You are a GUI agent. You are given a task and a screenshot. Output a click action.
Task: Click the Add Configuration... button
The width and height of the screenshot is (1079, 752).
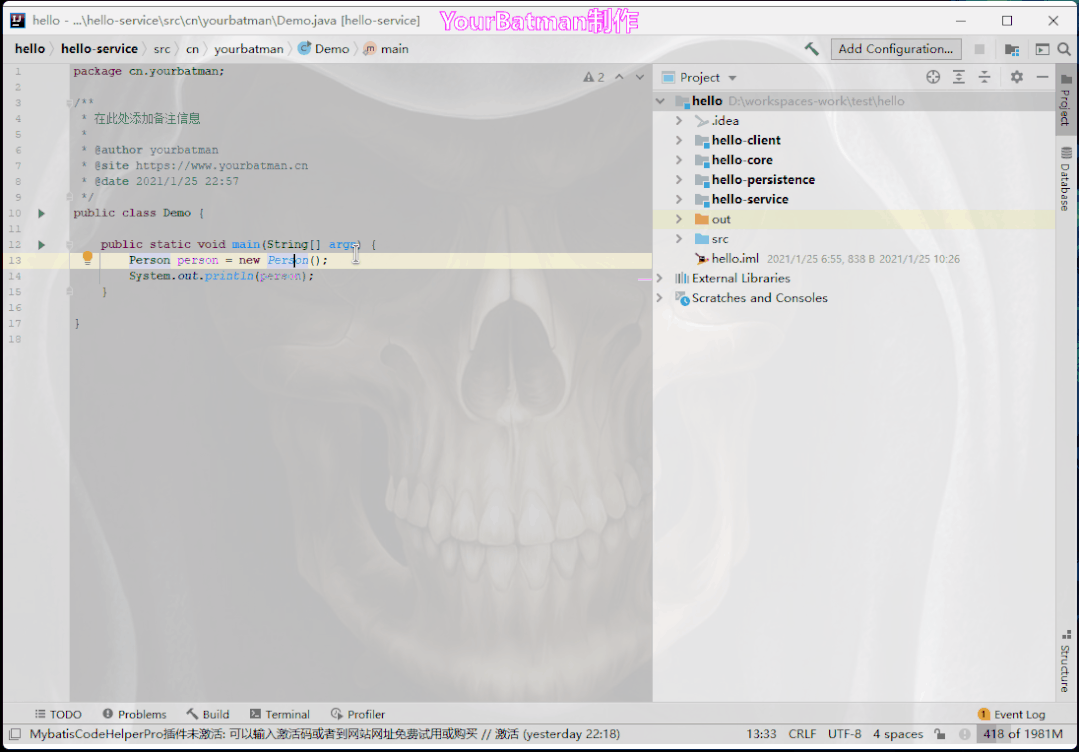[895, 49]
